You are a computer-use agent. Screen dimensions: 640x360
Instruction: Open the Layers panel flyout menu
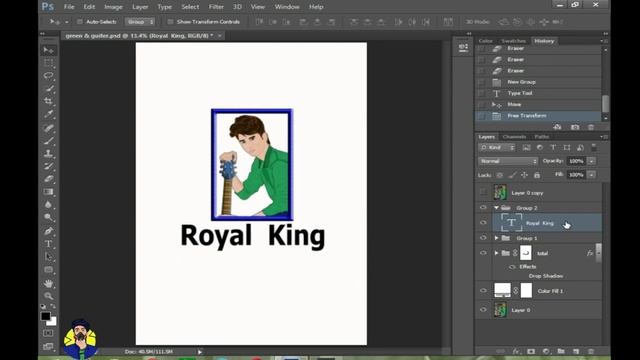pyautogui.click(x=604, y=137)
